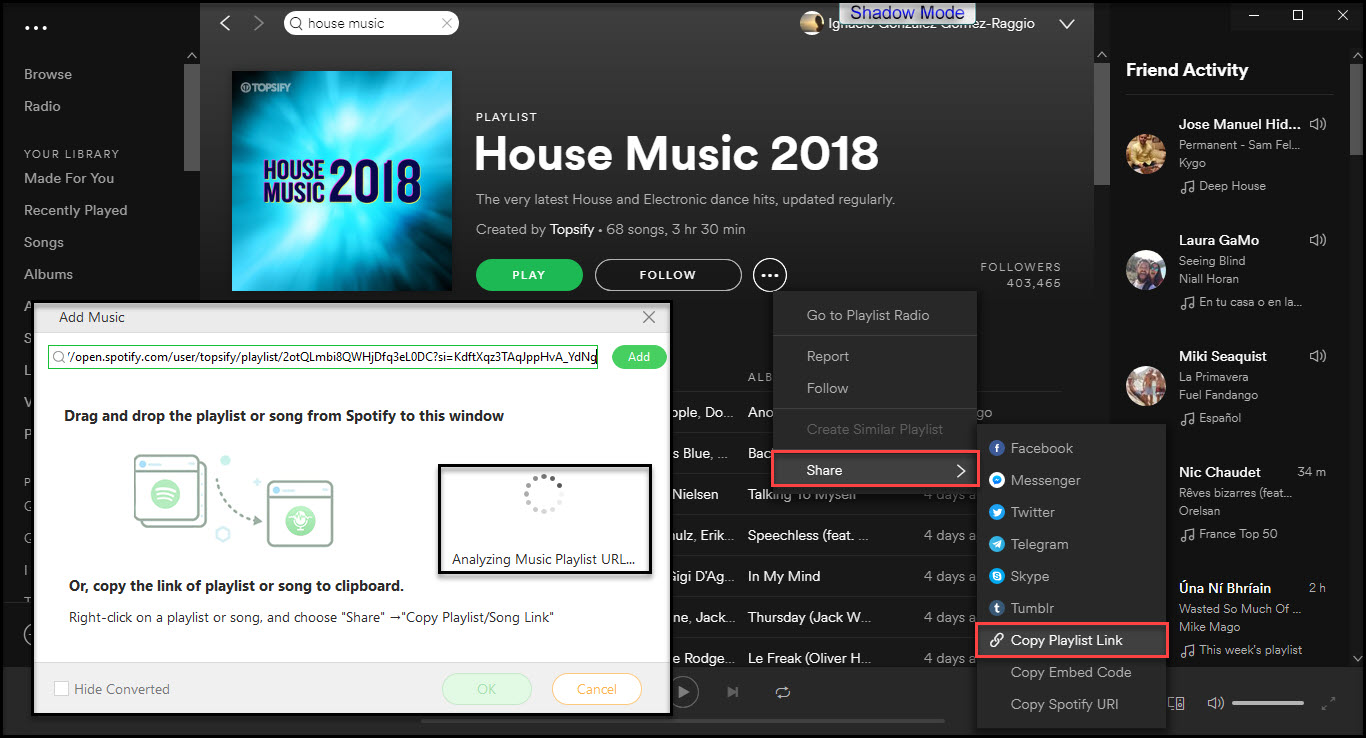Open the Topsify creator link
The image size is (1366, 738).
(571, 229)
